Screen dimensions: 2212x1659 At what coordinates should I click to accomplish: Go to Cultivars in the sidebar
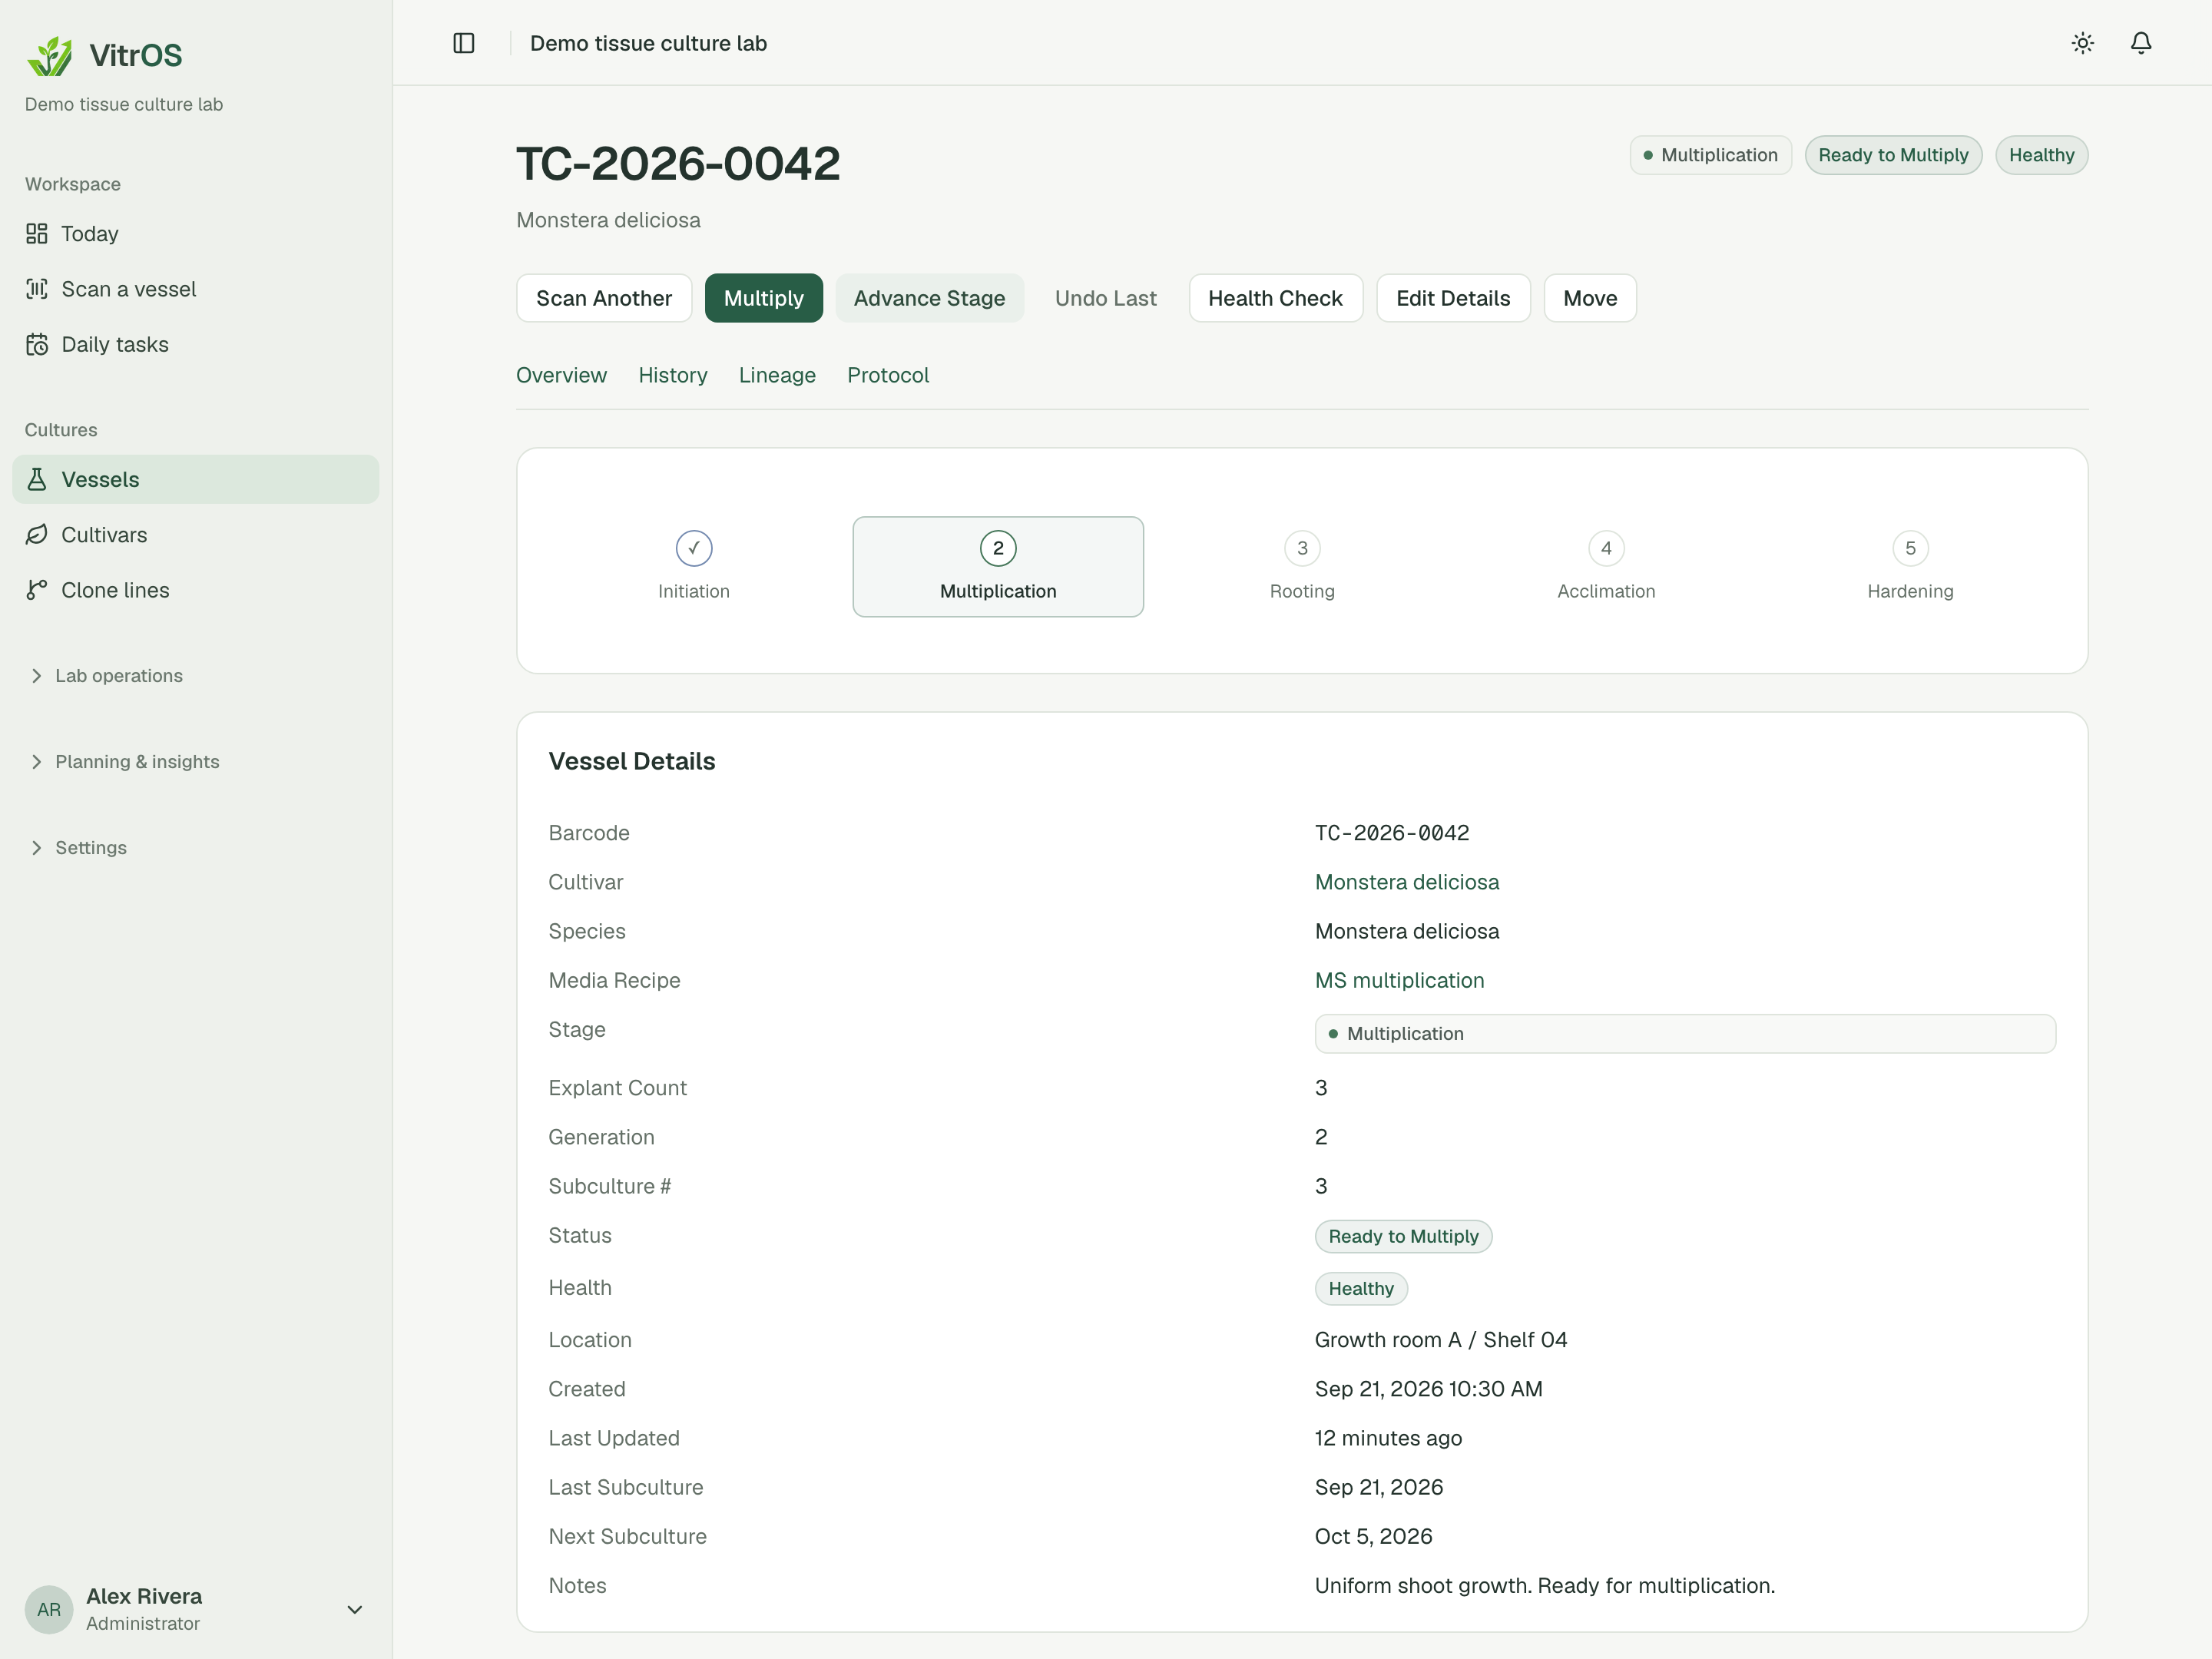coord(196,535)
